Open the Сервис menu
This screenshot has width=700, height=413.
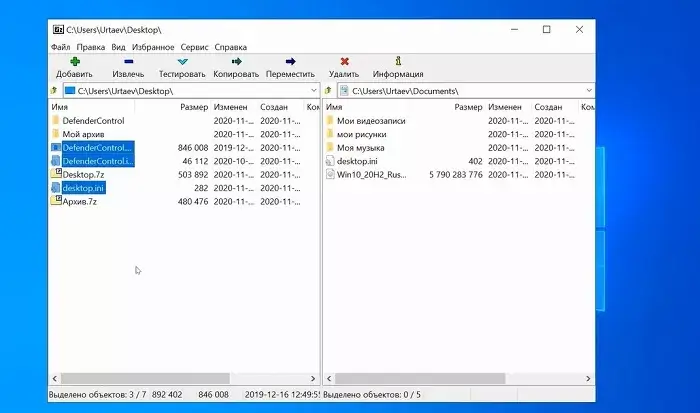click(194, 46)
